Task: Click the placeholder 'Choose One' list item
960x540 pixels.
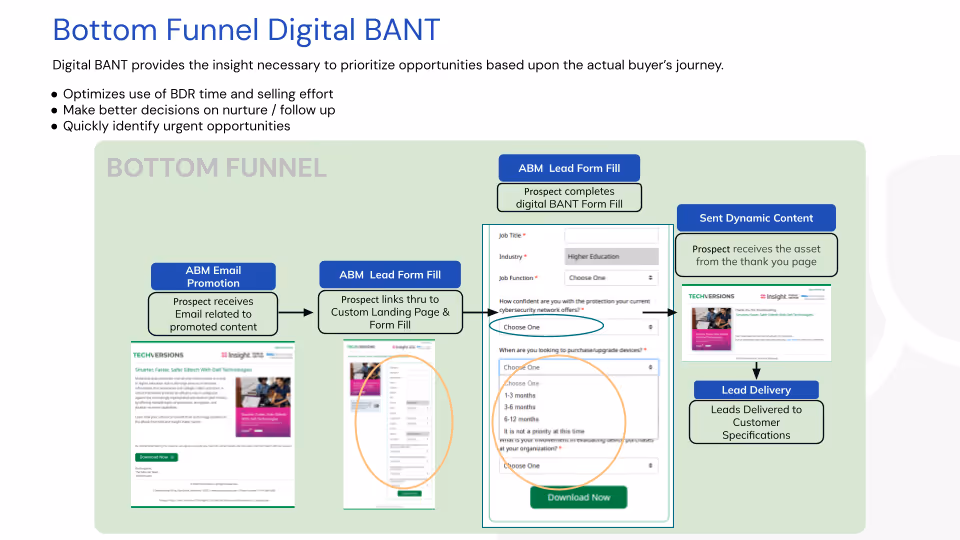Action: 522,383
